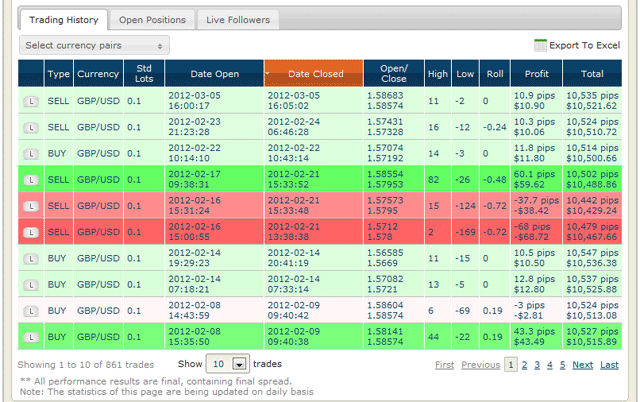
Task: Go to the First page link
Action: pos(444,365)
